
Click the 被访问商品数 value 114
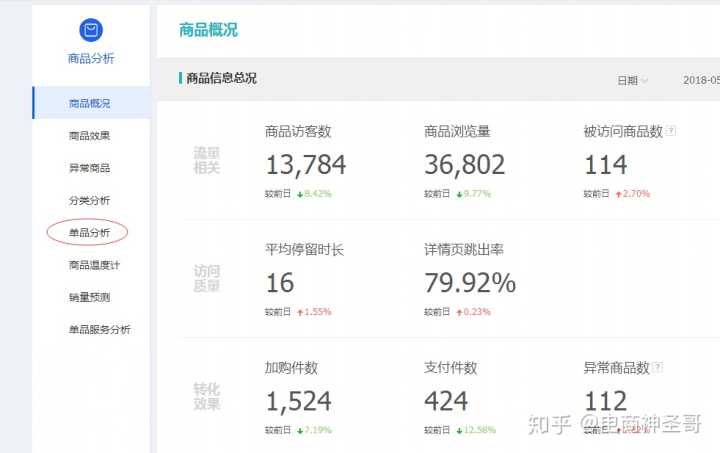tap(605, 165)
